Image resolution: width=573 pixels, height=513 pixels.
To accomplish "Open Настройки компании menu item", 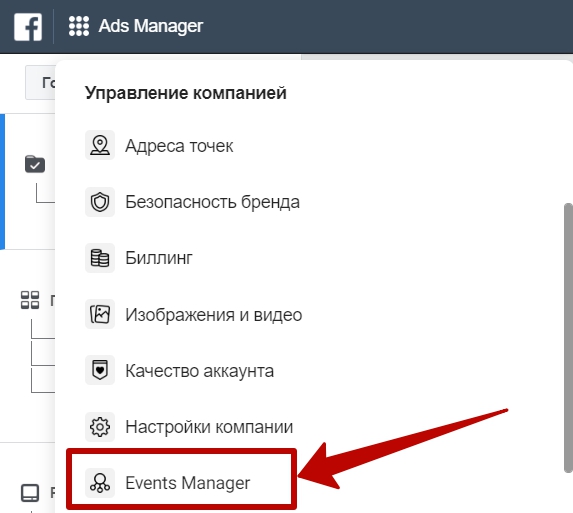I will [x=209, y=426].
